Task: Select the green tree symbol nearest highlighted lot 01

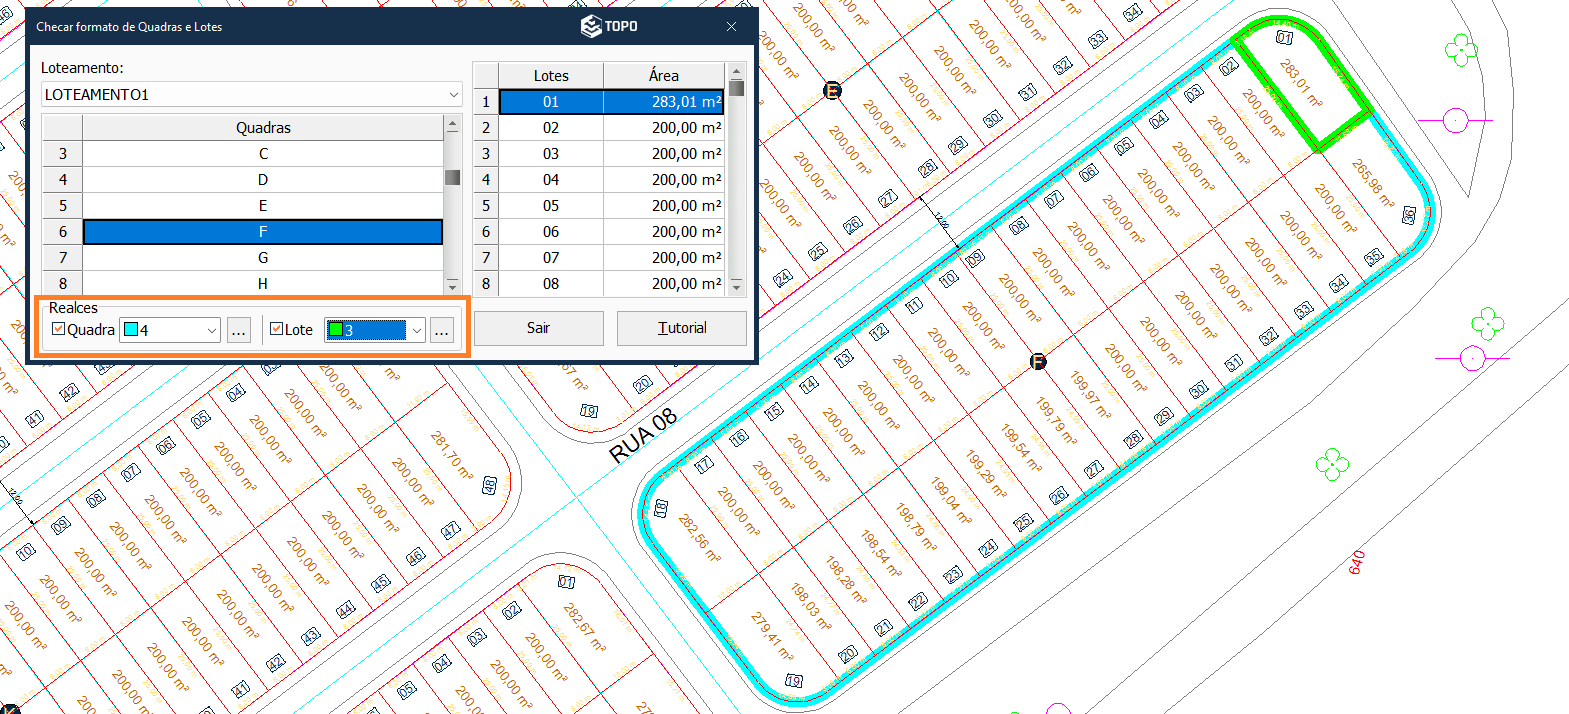Action: pos(1460,49)
